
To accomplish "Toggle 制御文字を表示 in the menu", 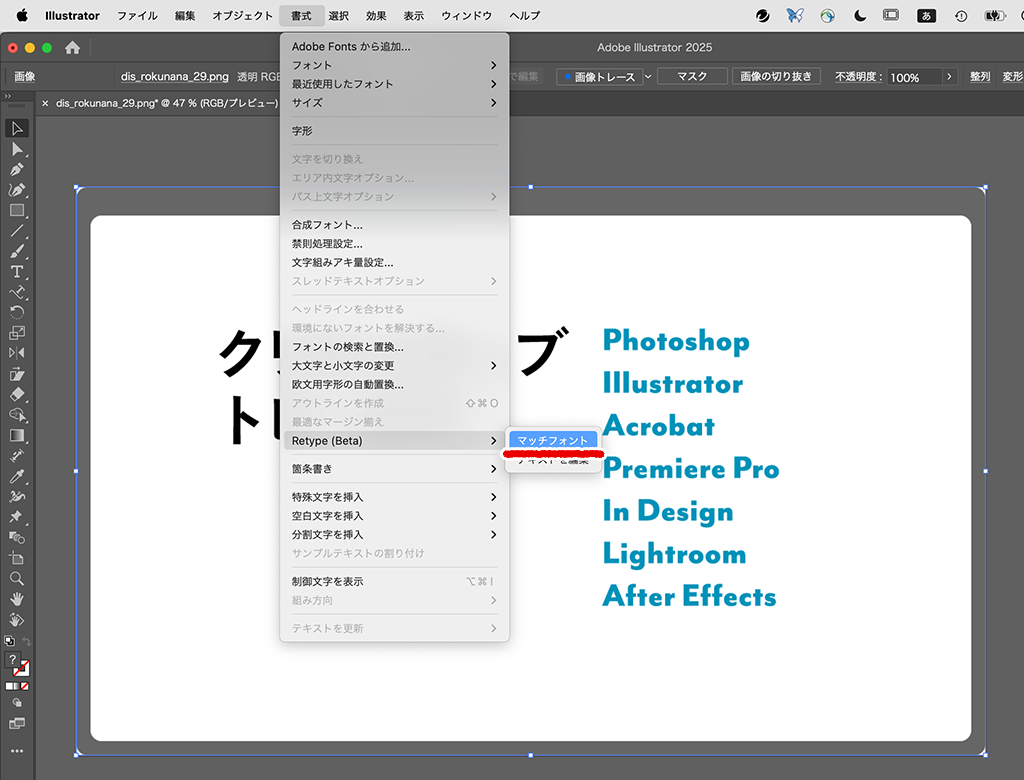I will [394, 581].
